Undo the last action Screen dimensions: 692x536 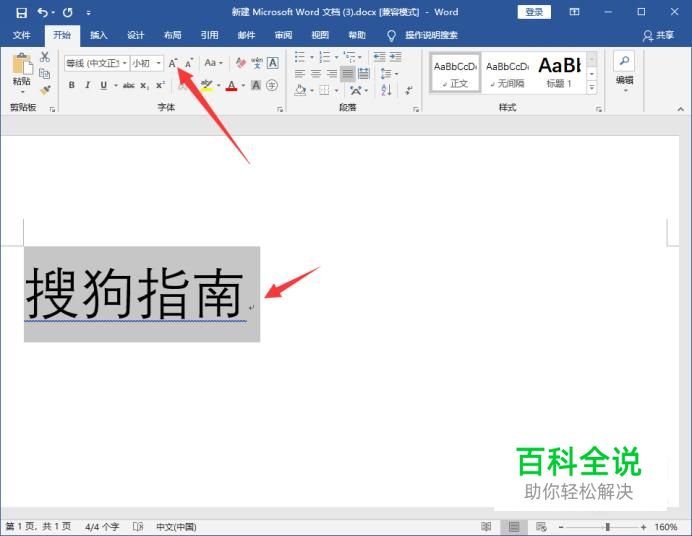click(x=42, y=12)
